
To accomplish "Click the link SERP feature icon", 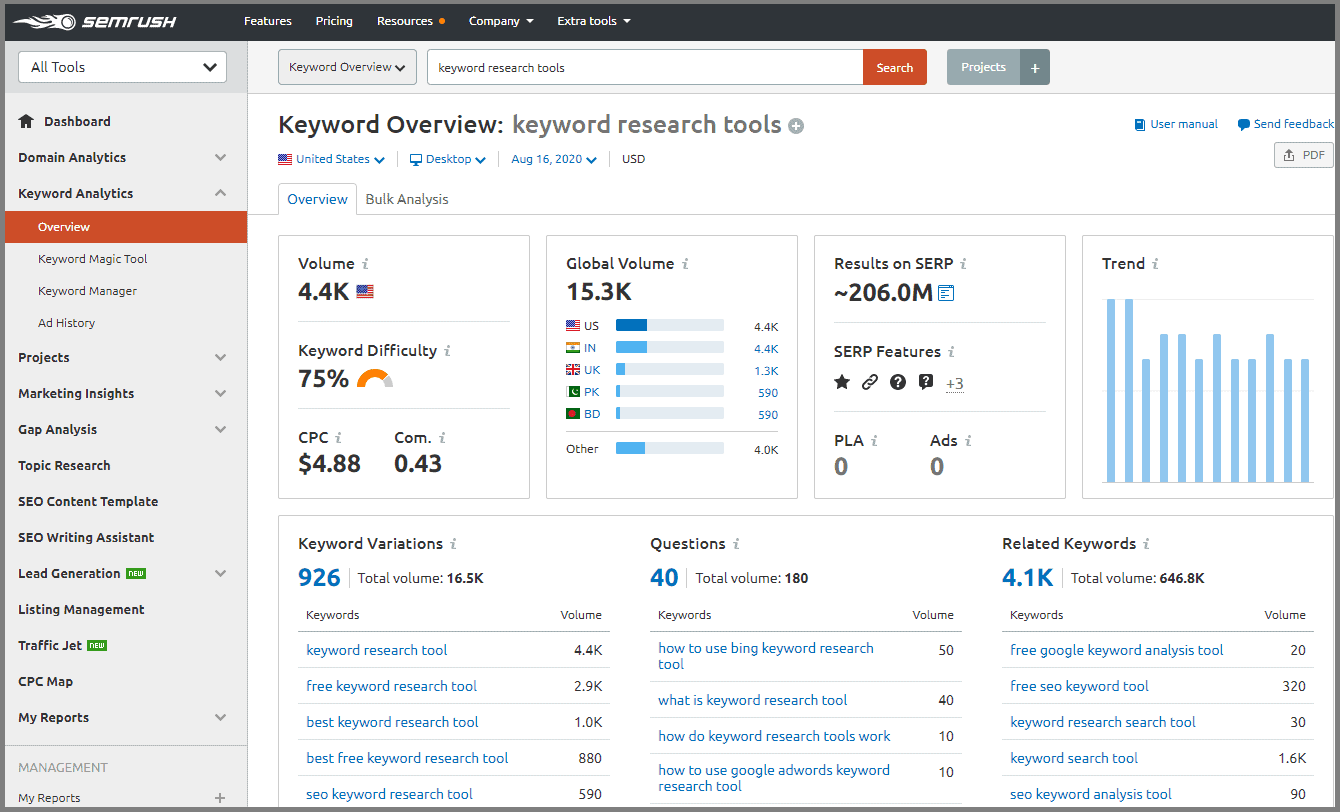I will point(870,382).
